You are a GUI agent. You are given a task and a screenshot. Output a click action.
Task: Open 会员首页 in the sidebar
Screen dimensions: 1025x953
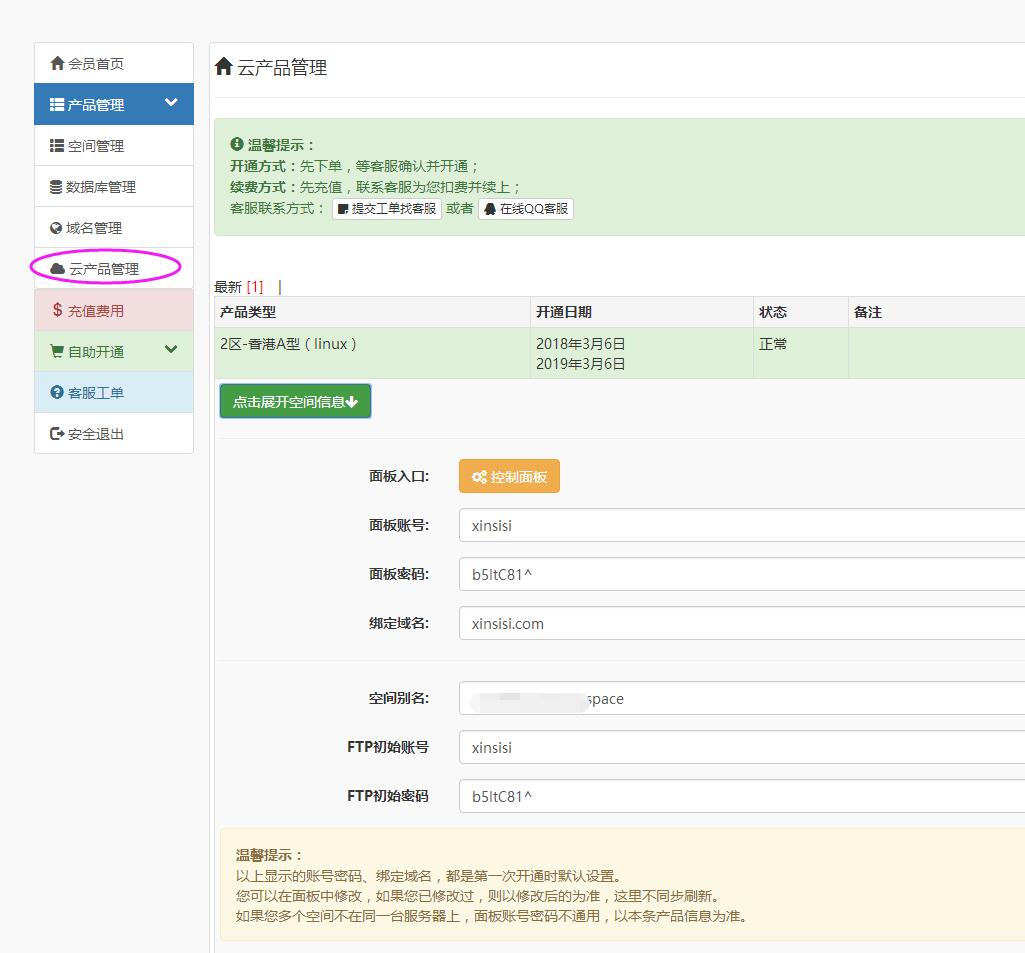[114, 63]
